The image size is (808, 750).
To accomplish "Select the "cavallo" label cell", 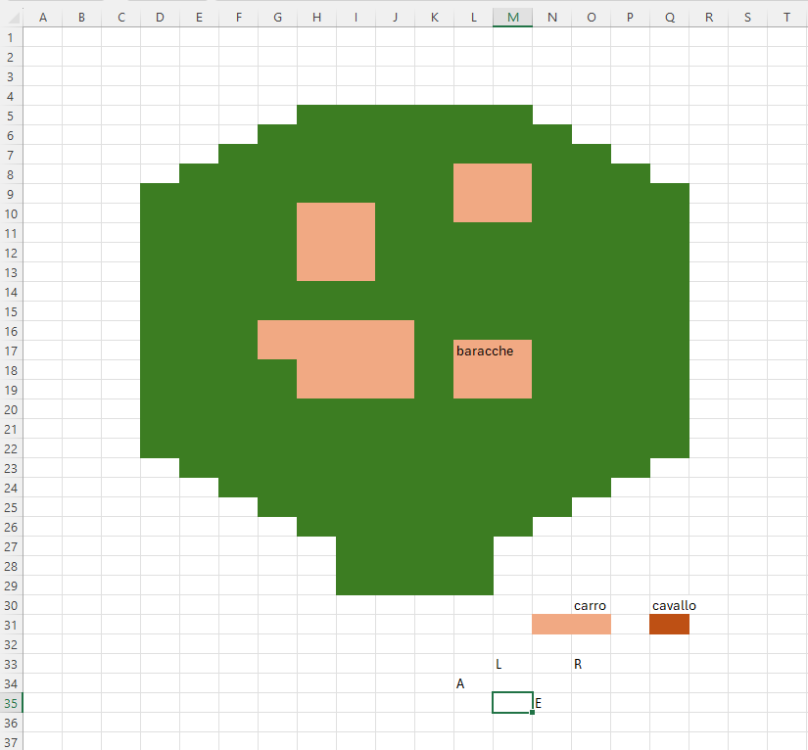I will click(669, 606).
